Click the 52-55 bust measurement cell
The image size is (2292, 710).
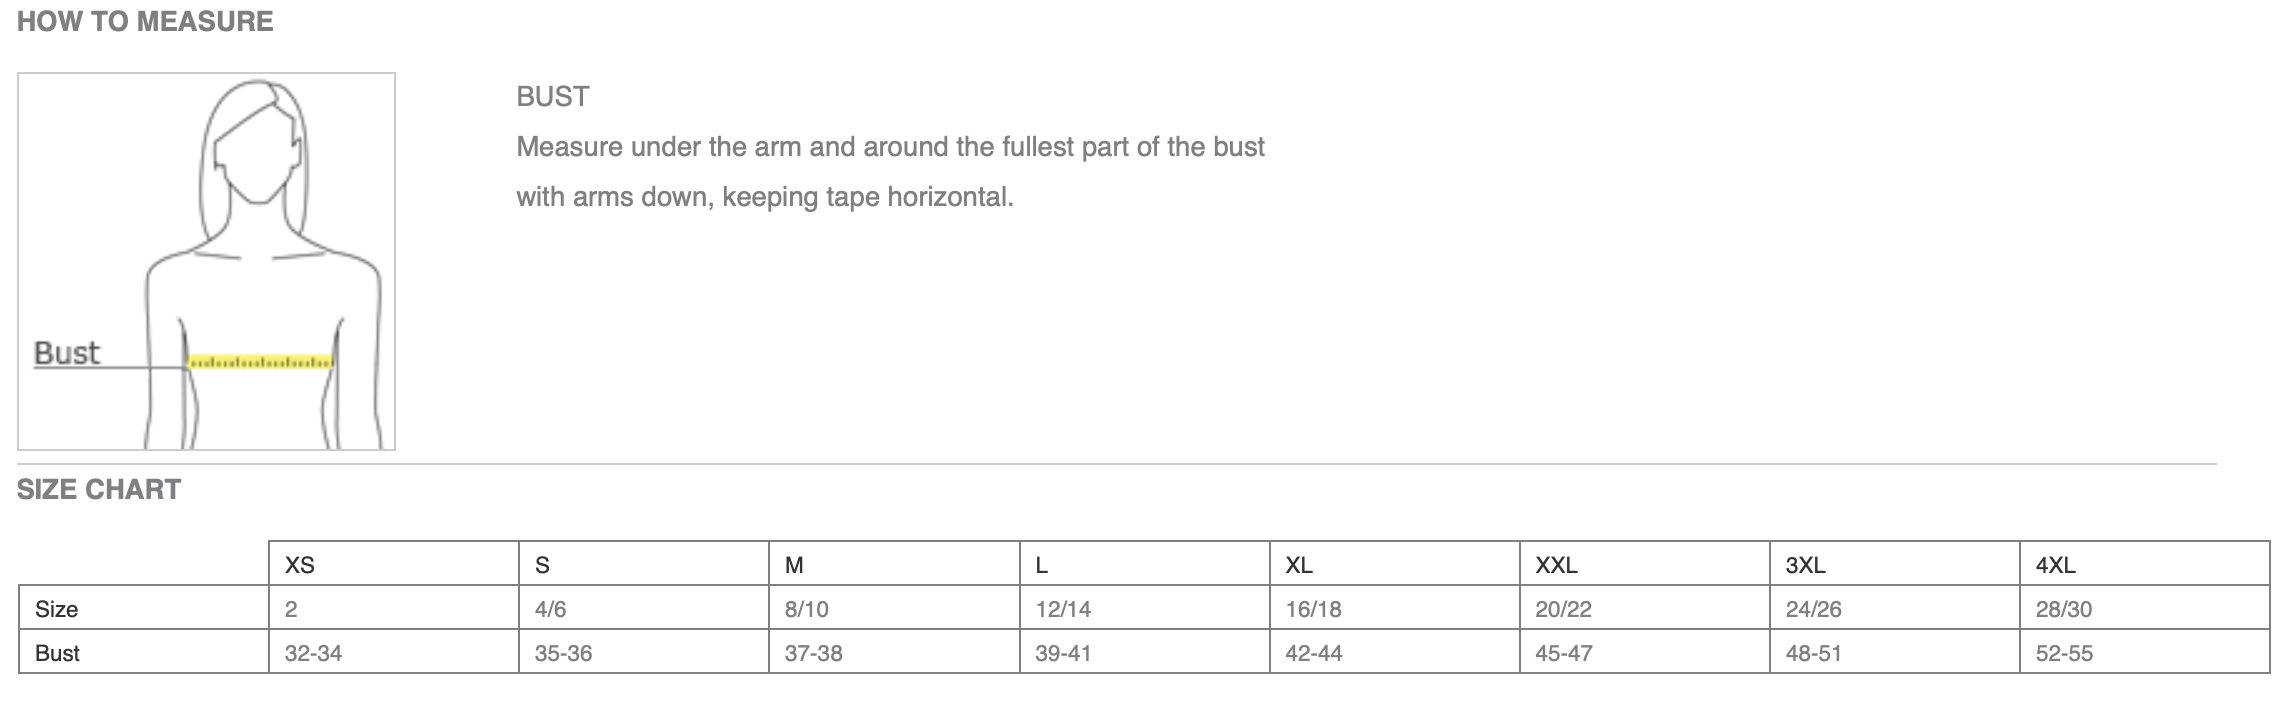(x=2145, y=652)
